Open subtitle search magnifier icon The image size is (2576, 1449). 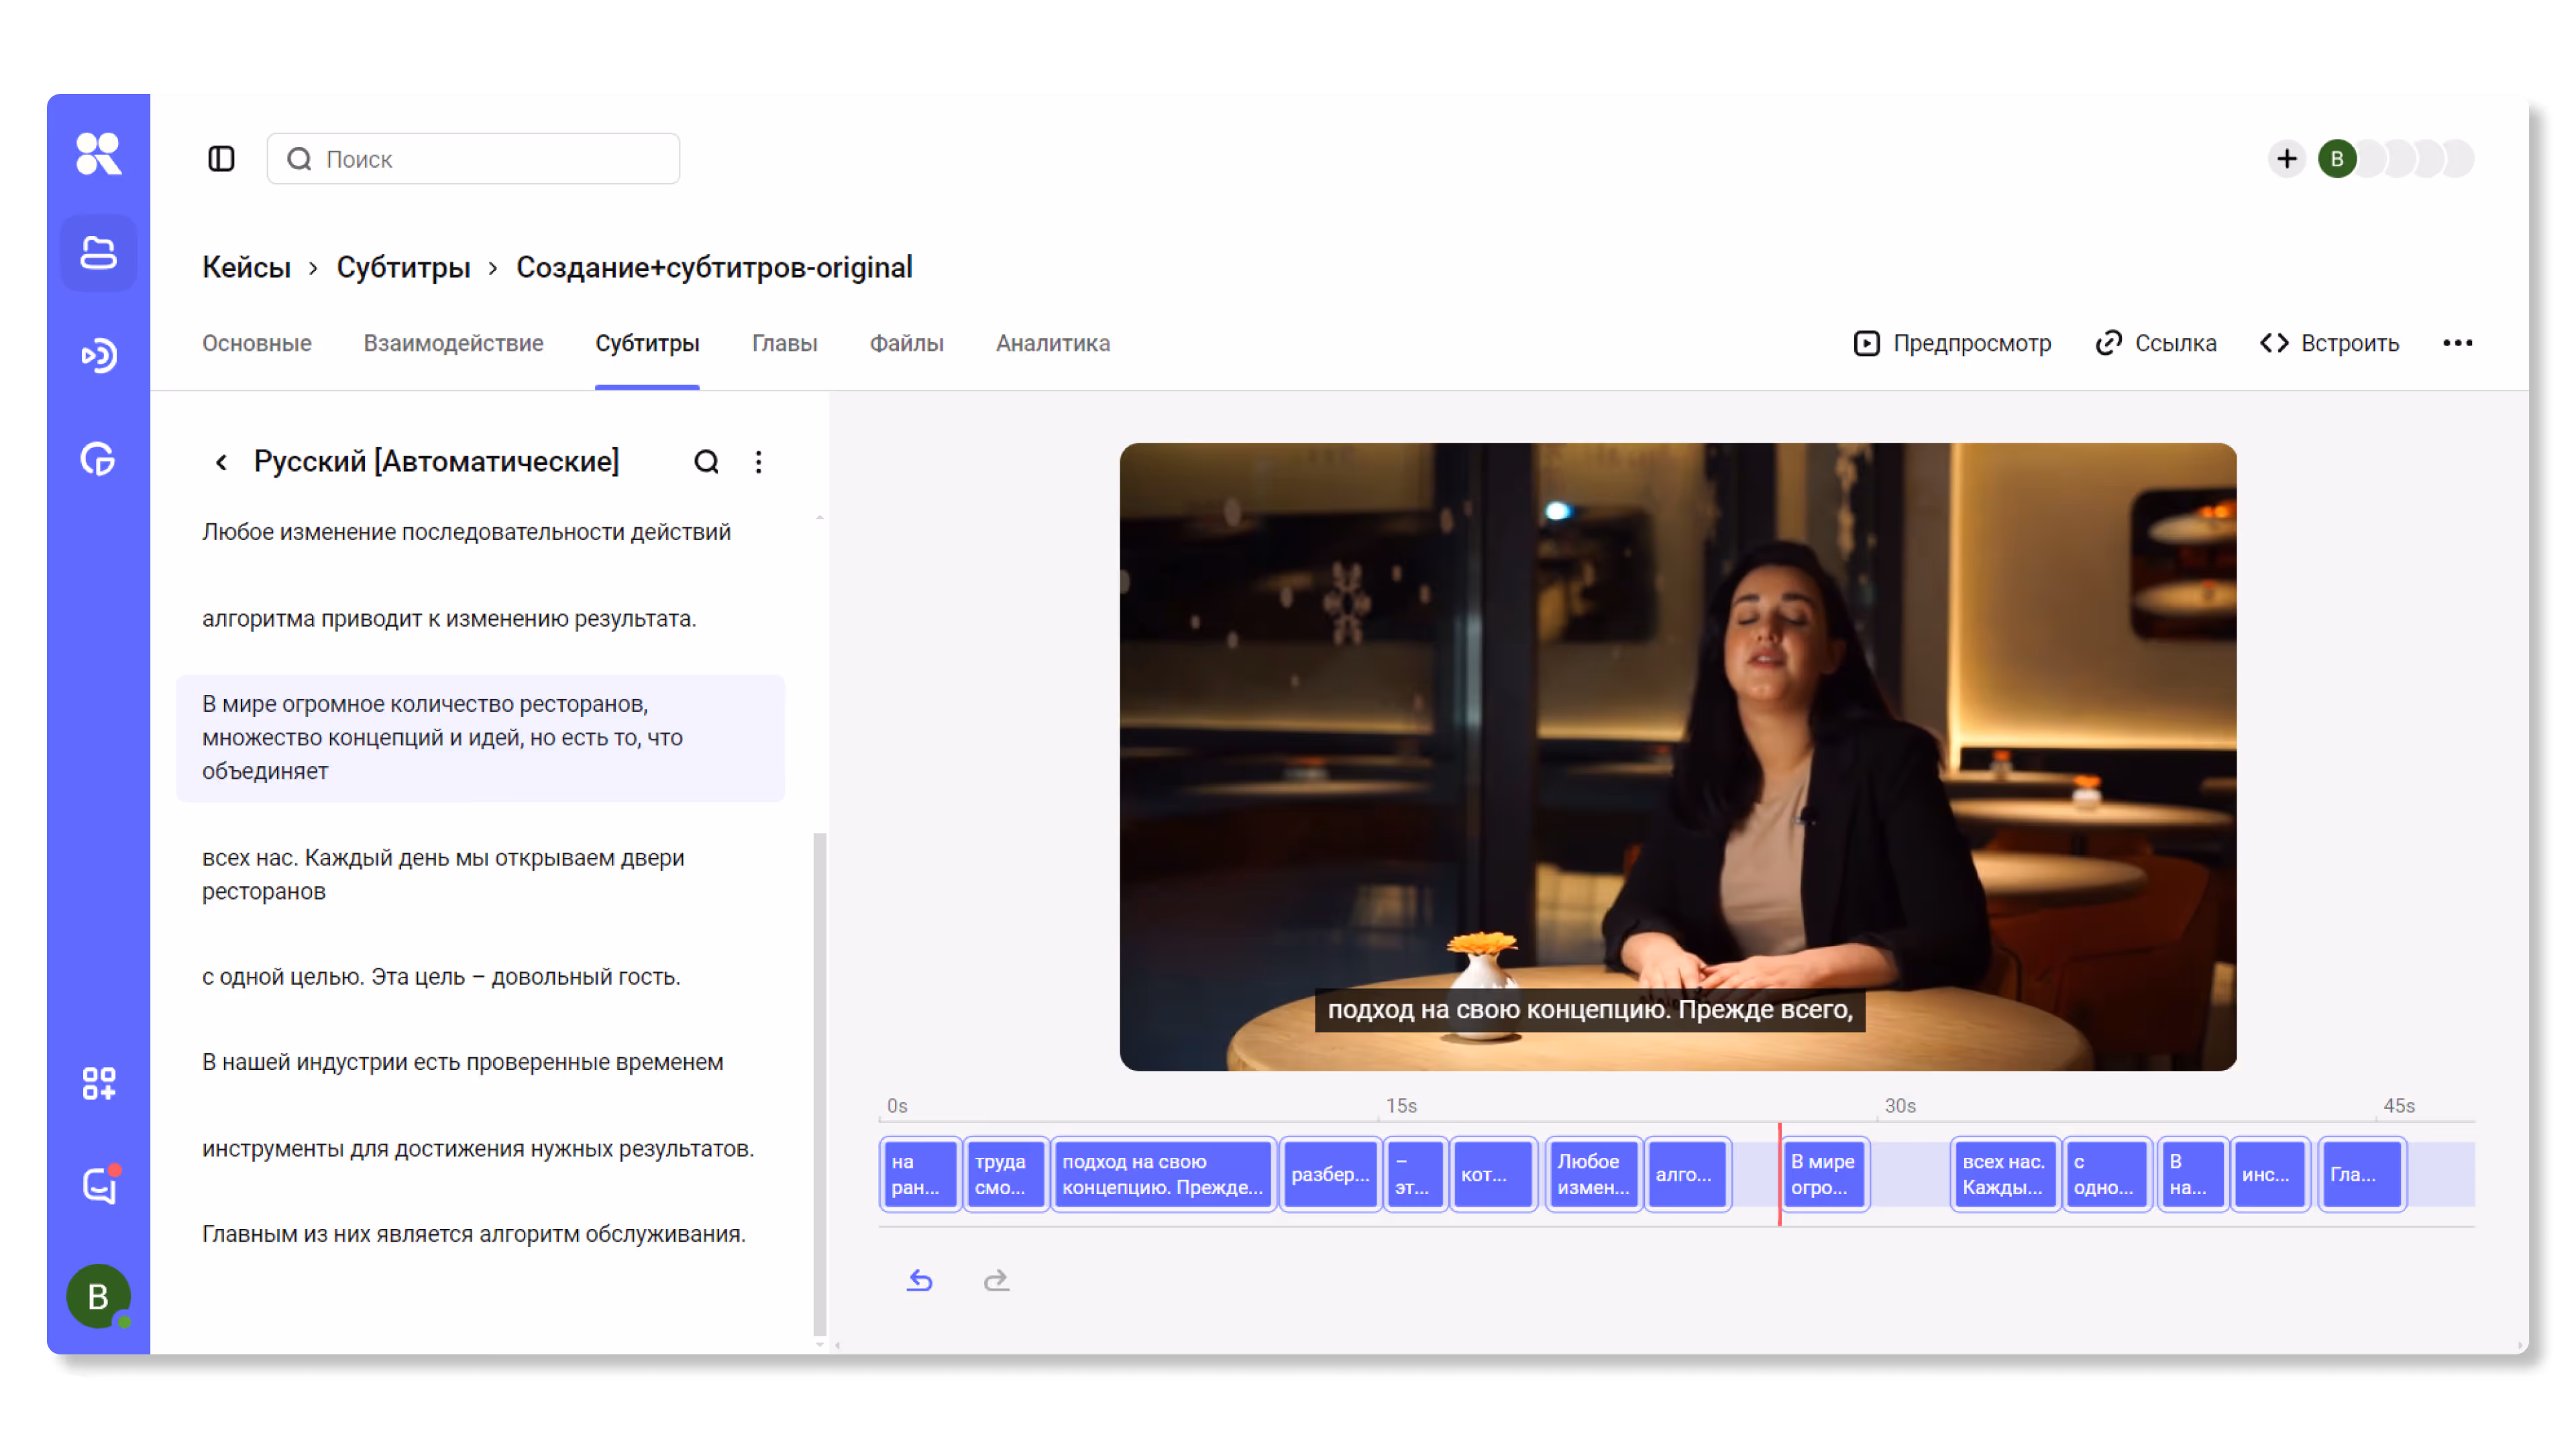pyautogui.click(x=706, y=462)
